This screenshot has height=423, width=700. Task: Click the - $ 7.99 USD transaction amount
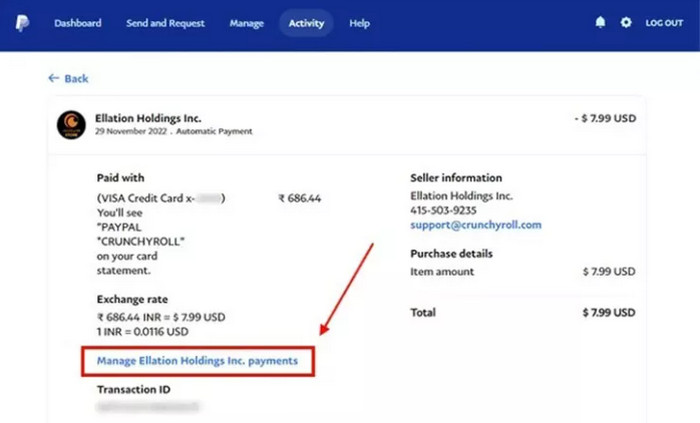click(605, 118)
